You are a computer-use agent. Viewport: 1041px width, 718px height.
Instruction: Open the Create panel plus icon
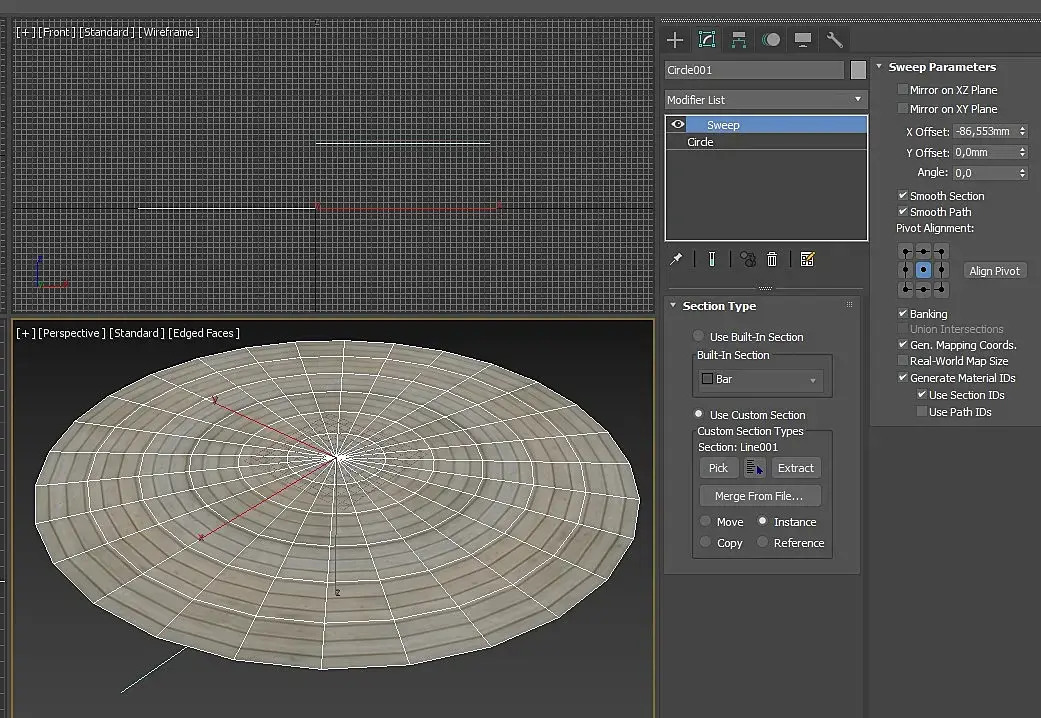[675, 40]
